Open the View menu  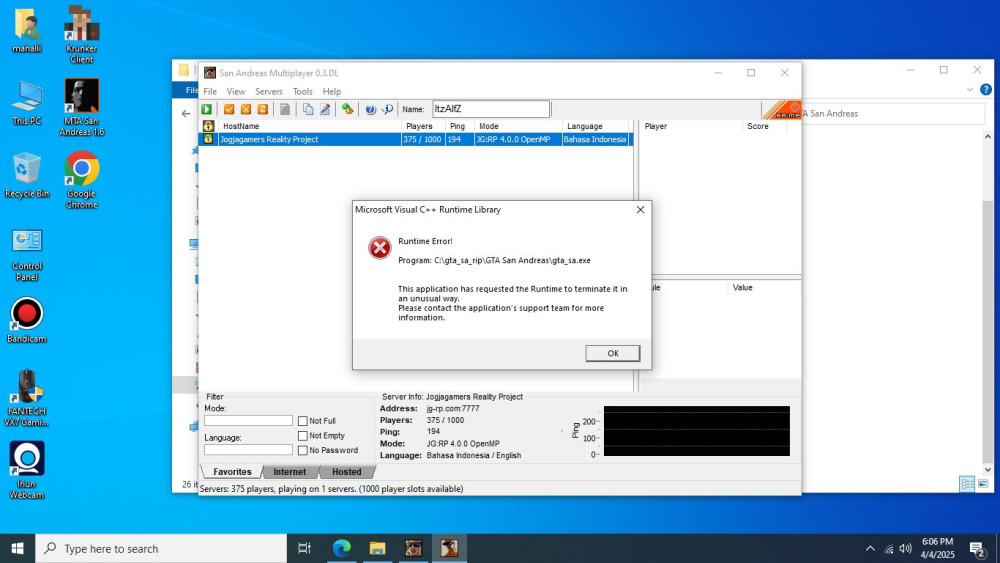236,91
